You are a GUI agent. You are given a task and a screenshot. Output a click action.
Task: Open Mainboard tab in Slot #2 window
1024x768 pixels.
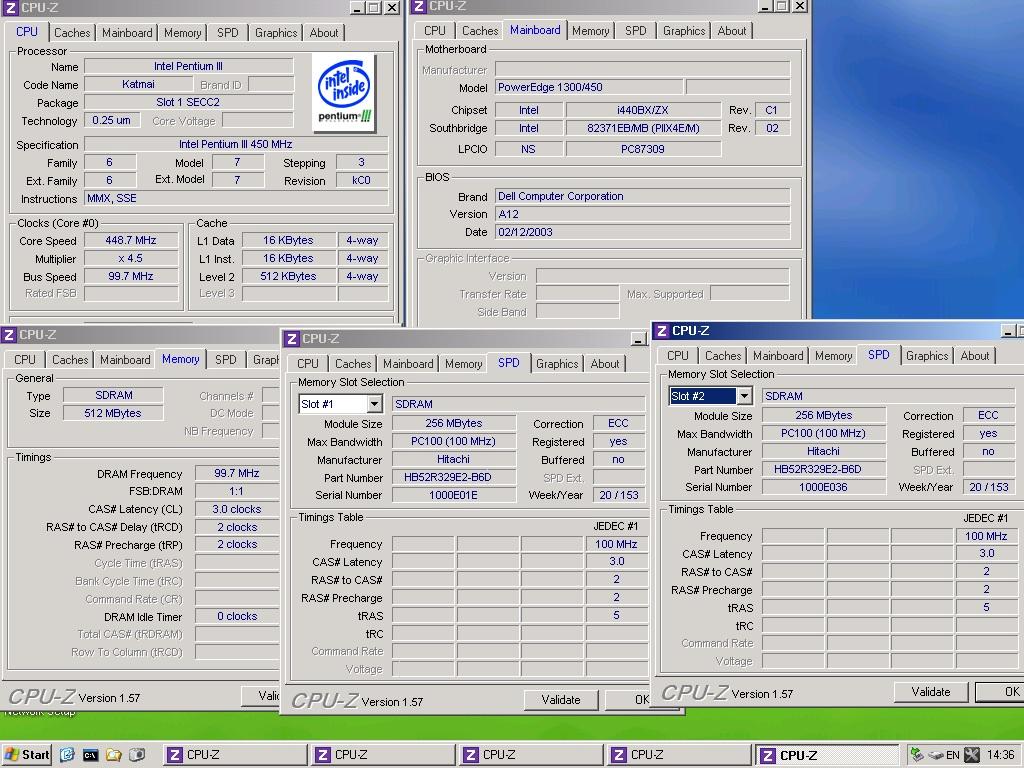778,356
